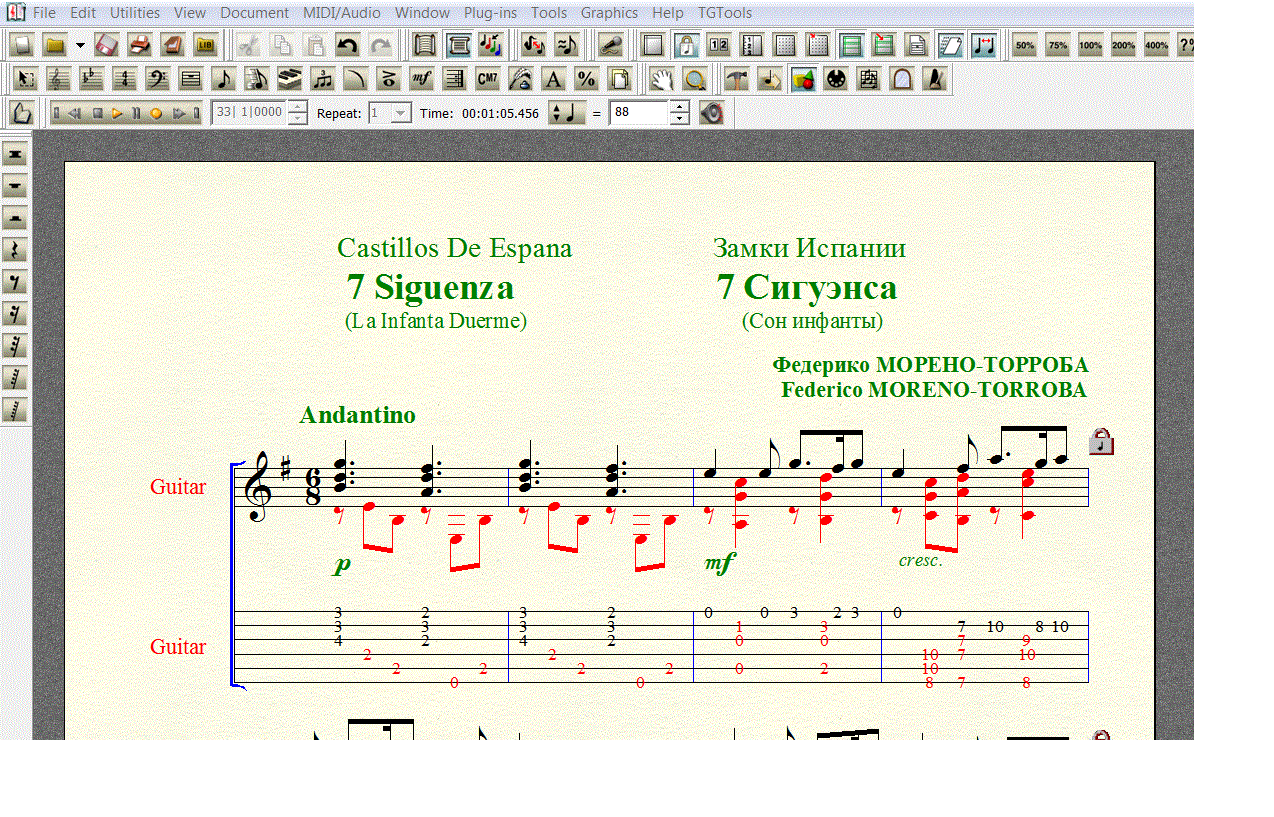Open the Repeat count dropdown
This screenshot has height=817, width=1274.
401,113
